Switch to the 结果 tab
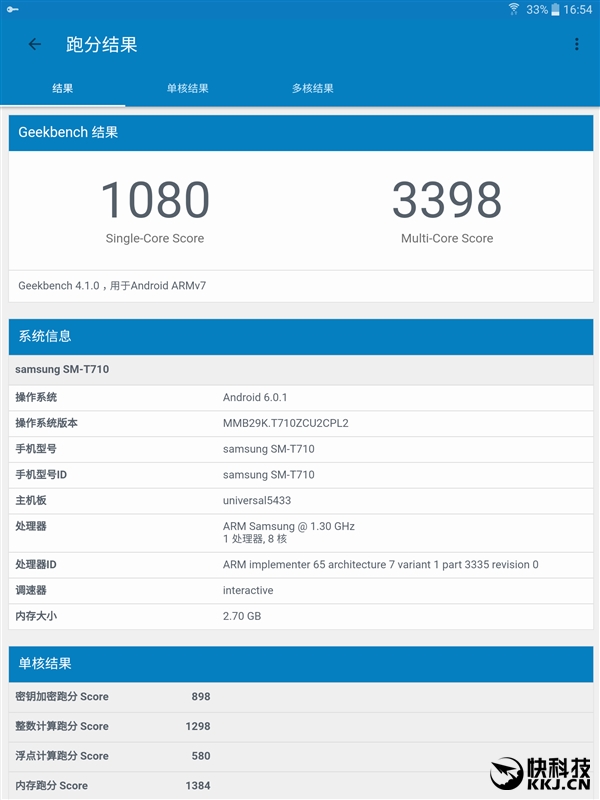The image size is (600, 800). pyautogui.click(x=63, y=88)
